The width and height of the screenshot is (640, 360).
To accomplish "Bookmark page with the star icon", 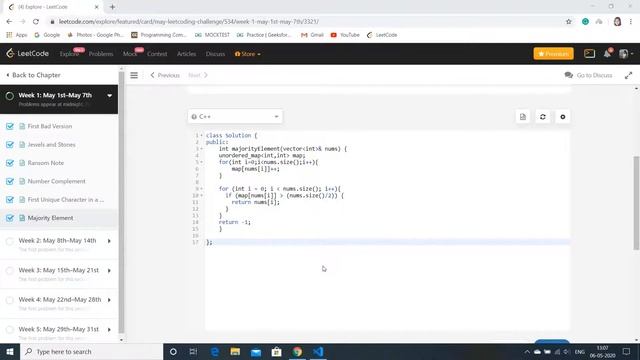I will 569,22.
